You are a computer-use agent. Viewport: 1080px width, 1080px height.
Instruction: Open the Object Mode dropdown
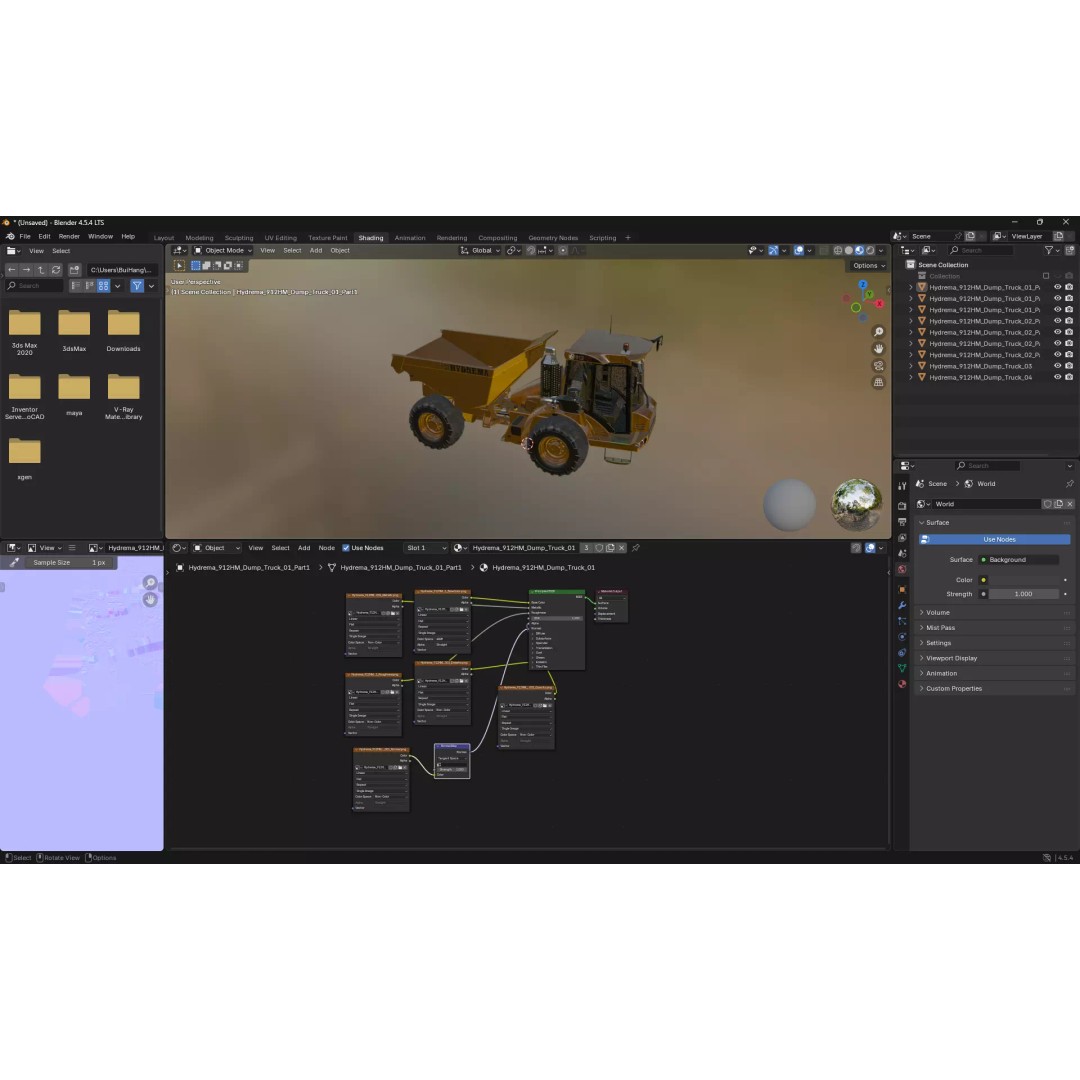pyautogui.click(x=222, y=251)
